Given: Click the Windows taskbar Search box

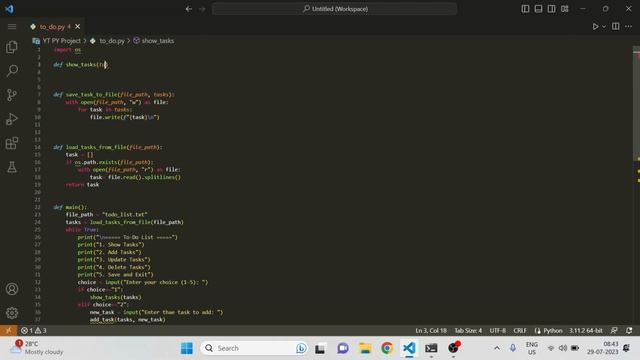Looking at the screenshot, I should [x=254, y=348].
